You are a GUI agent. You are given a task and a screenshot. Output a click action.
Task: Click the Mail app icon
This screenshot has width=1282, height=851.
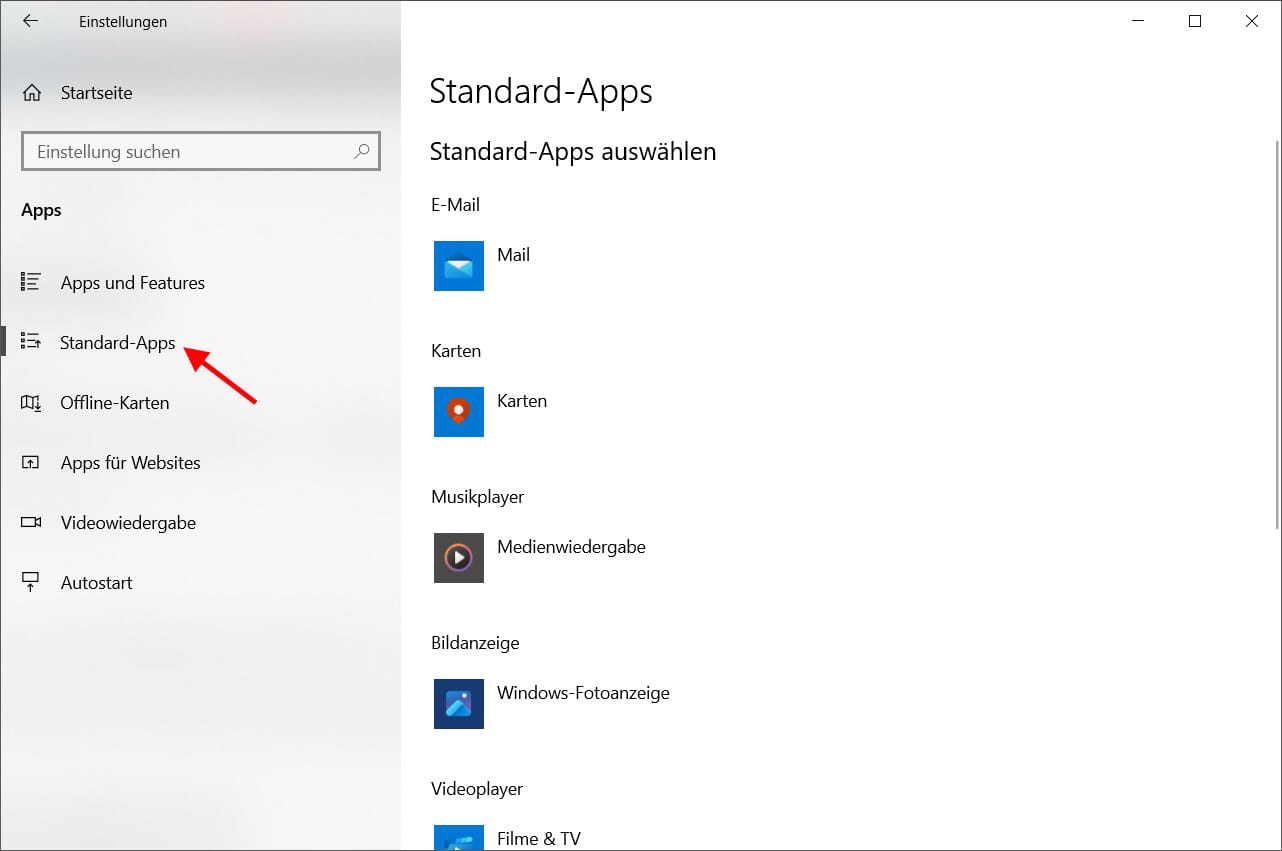click(x=459, y=266)
